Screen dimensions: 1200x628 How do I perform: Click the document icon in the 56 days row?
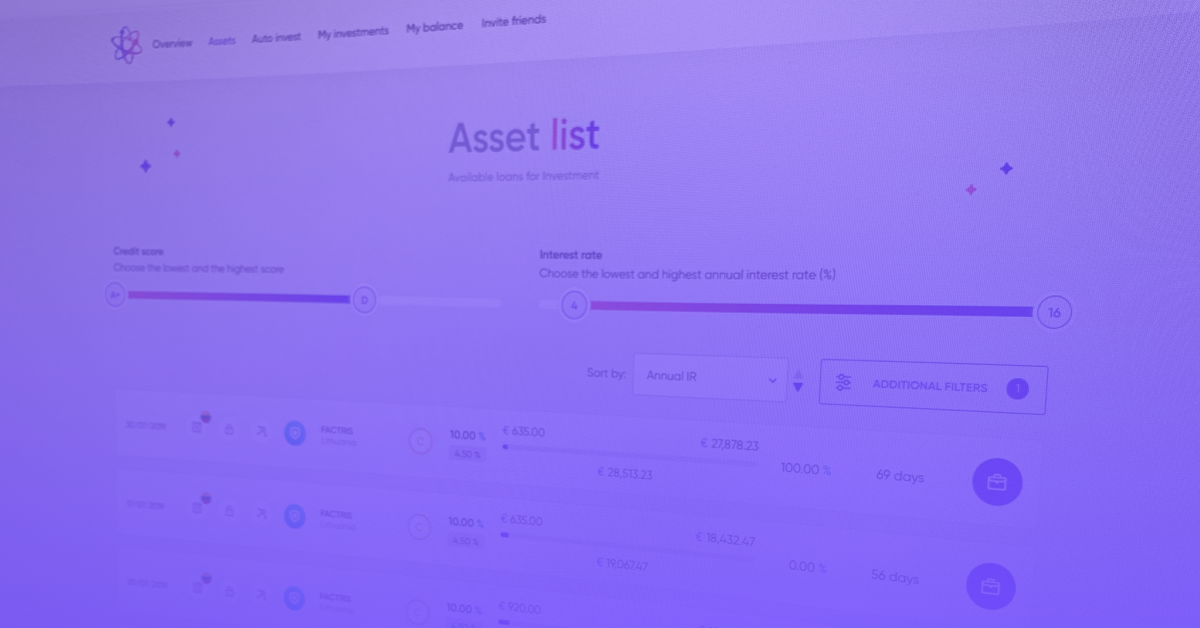point(198,508)
